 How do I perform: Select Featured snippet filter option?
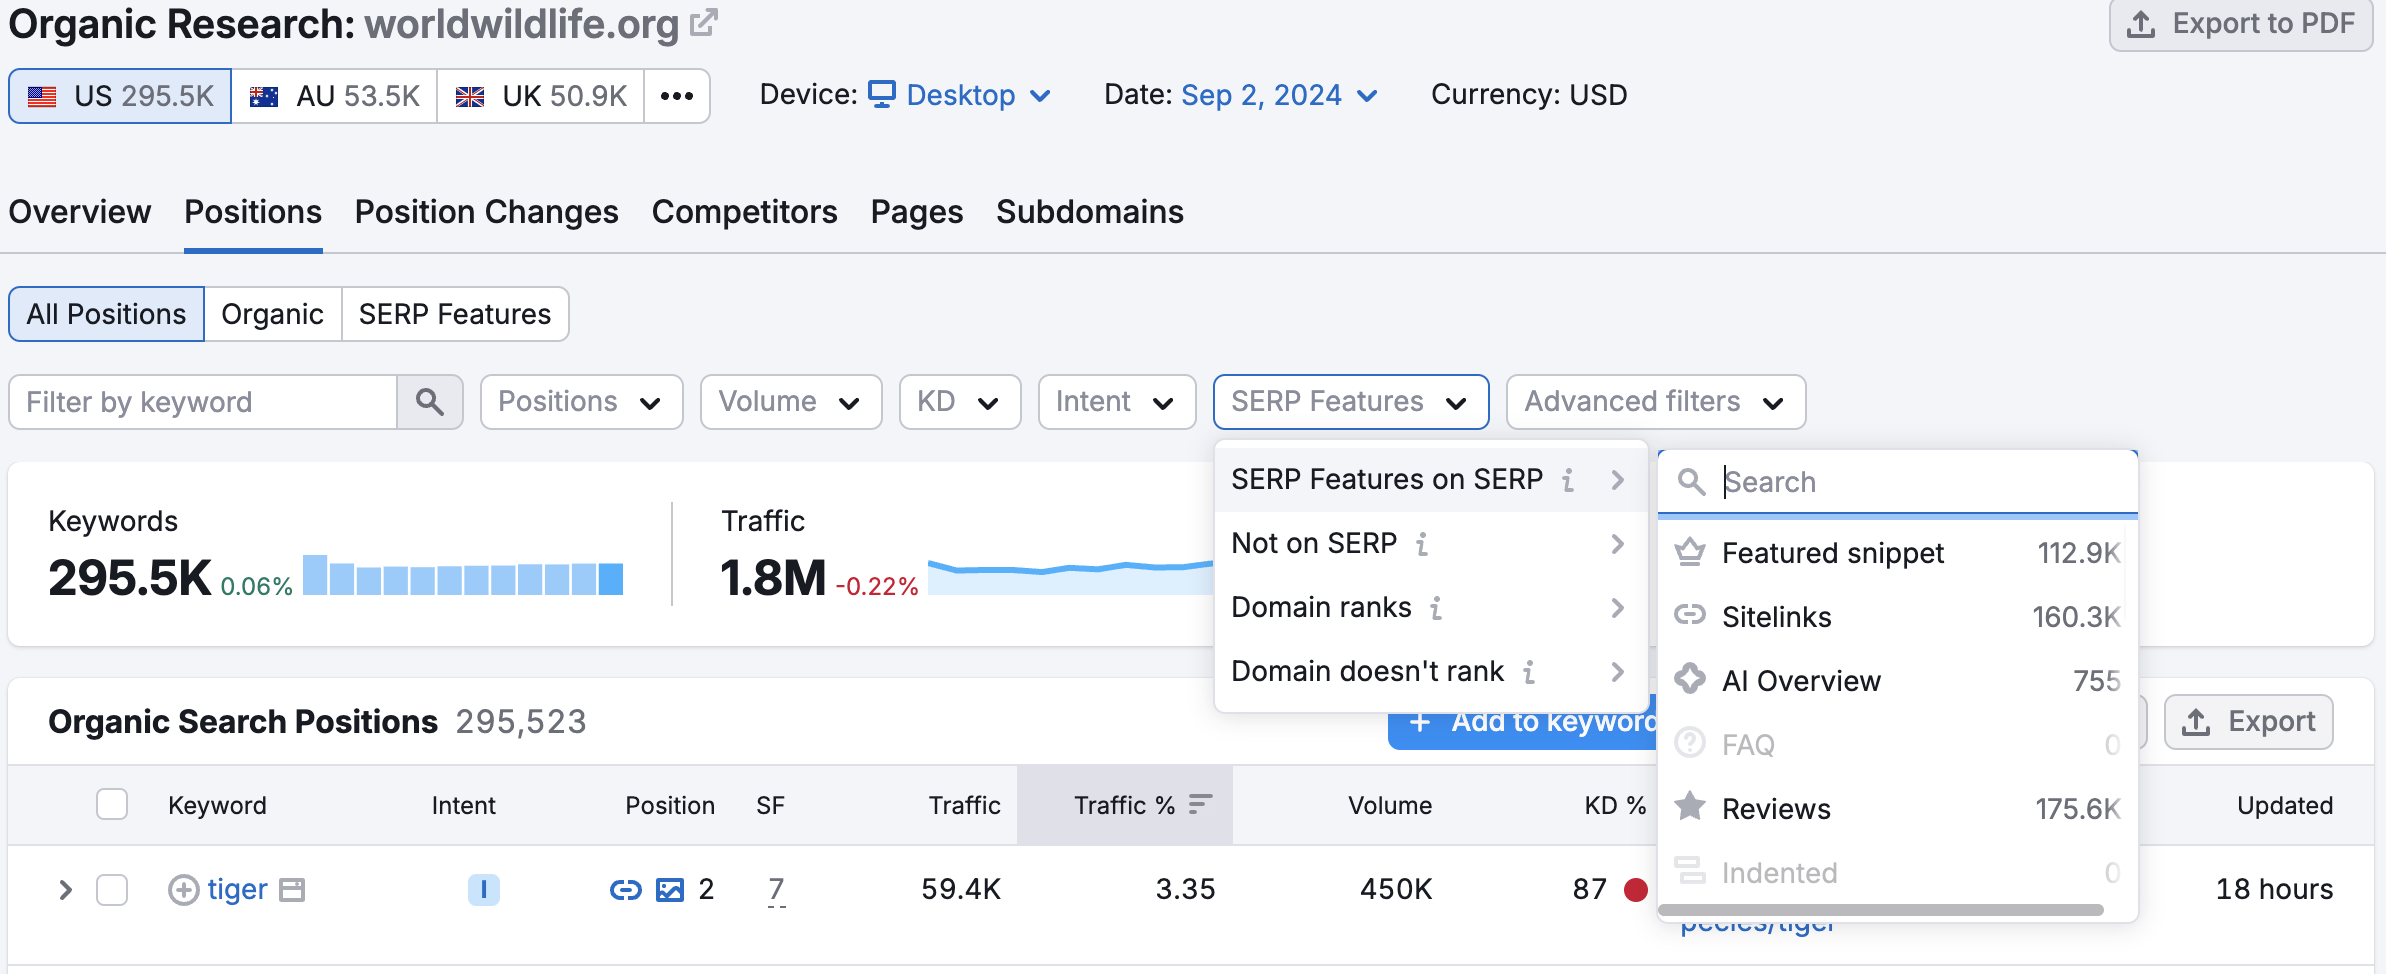pos(1897,552)
